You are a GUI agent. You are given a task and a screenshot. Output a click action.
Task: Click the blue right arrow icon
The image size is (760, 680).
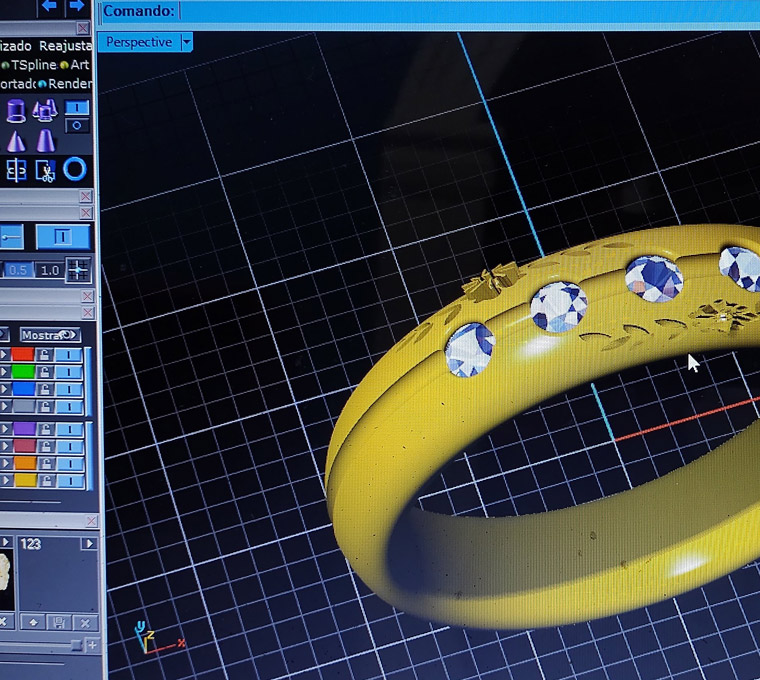(x=76, y=6)
